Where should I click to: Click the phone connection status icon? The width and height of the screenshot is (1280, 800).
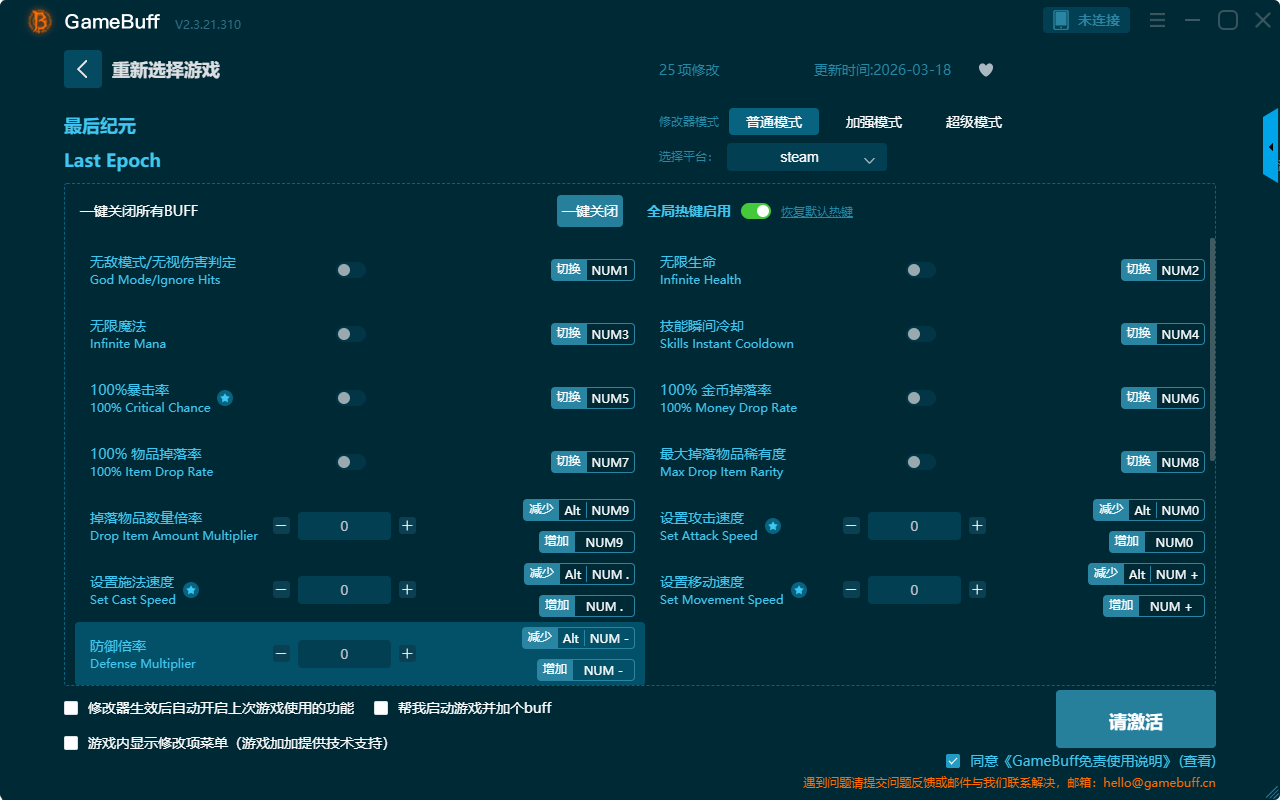pos(1061,20)
